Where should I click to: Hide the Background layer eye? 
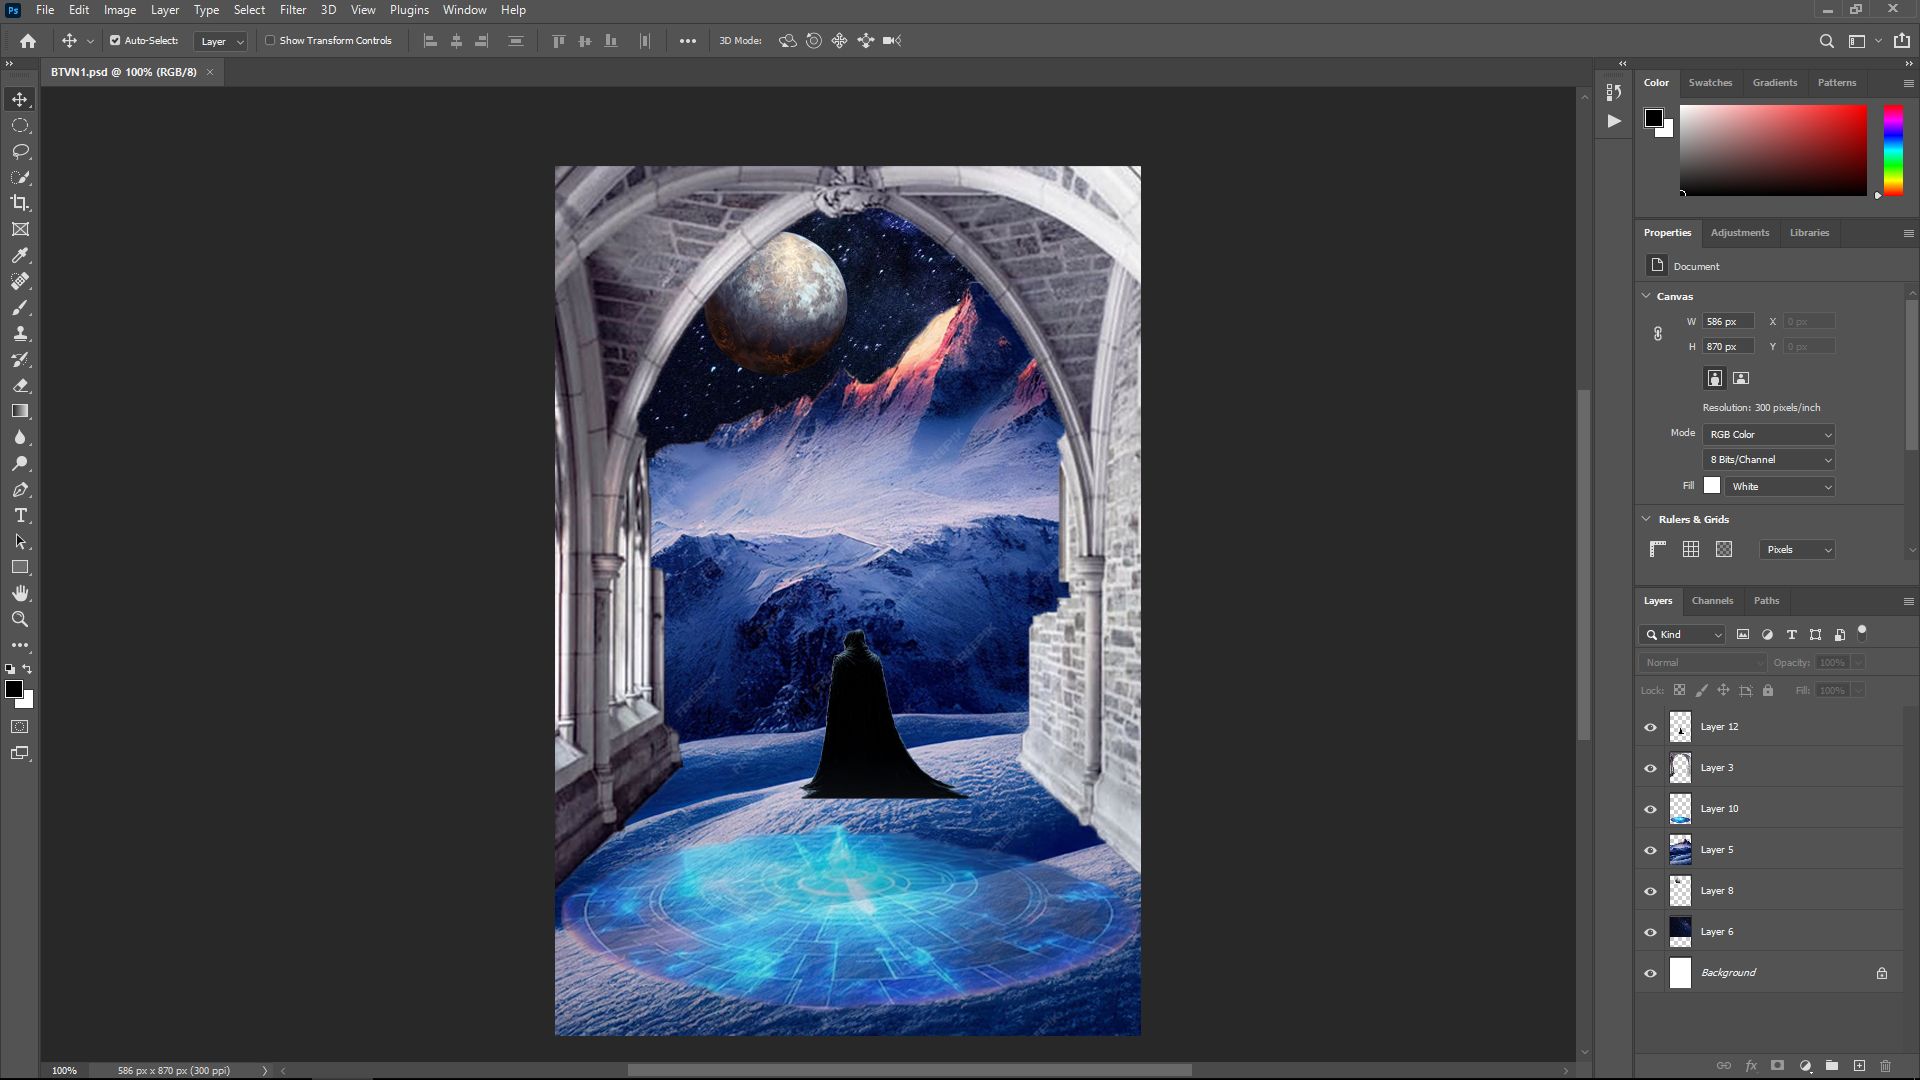1651,973
